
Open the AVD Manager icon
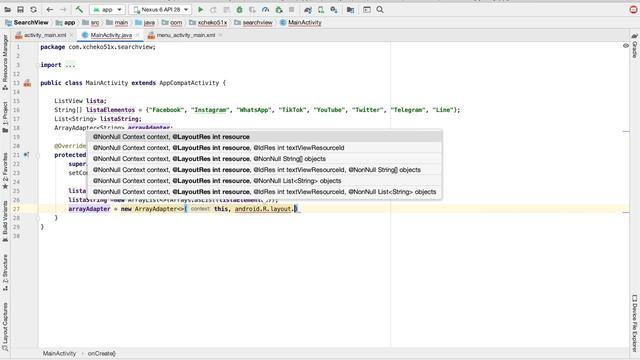tap(321, 9)
